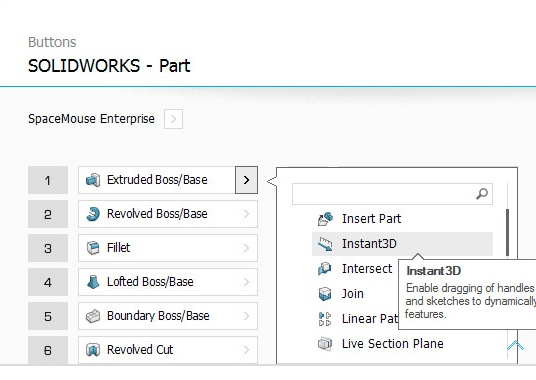Click the SpaceMouse Enterprise label
Image resolution: width=536 pixels, height=380 pixels.
tap(91, 119)
